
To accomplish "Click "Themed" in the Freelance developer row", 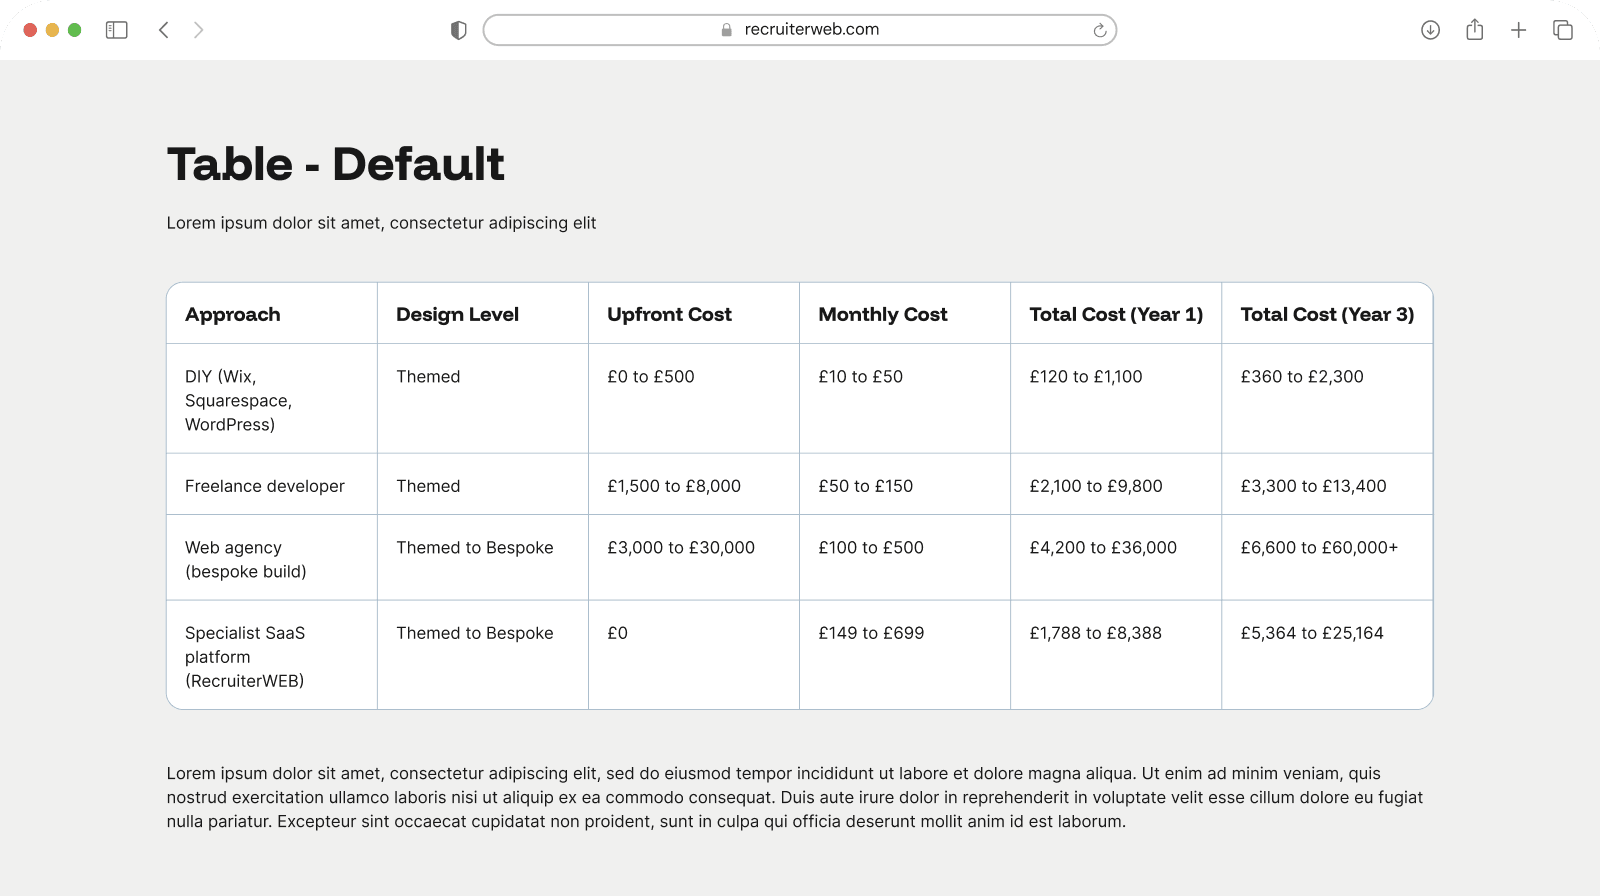I will [428, 486].
